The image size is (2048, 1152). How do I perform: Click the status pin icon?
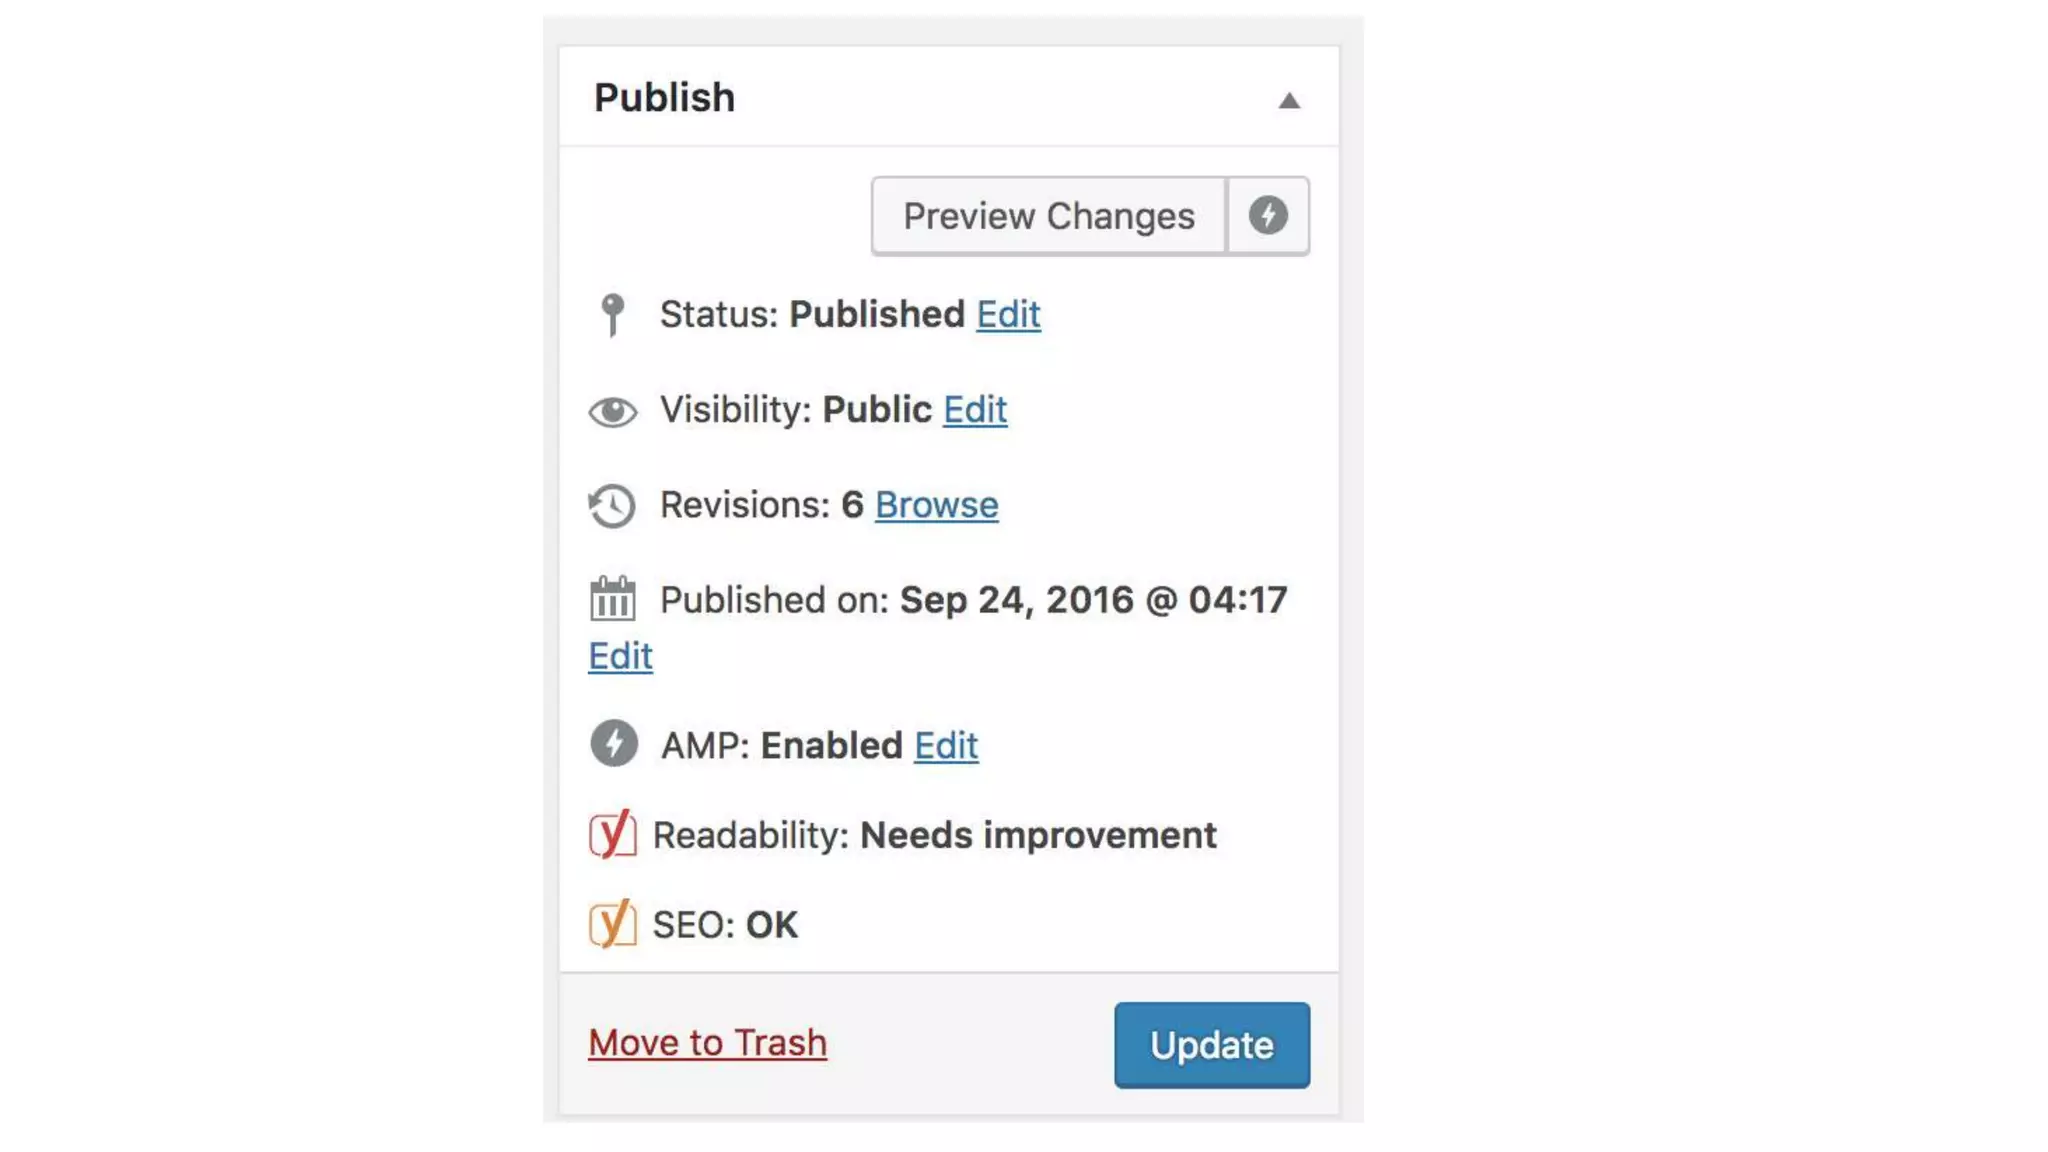[613, 315]
